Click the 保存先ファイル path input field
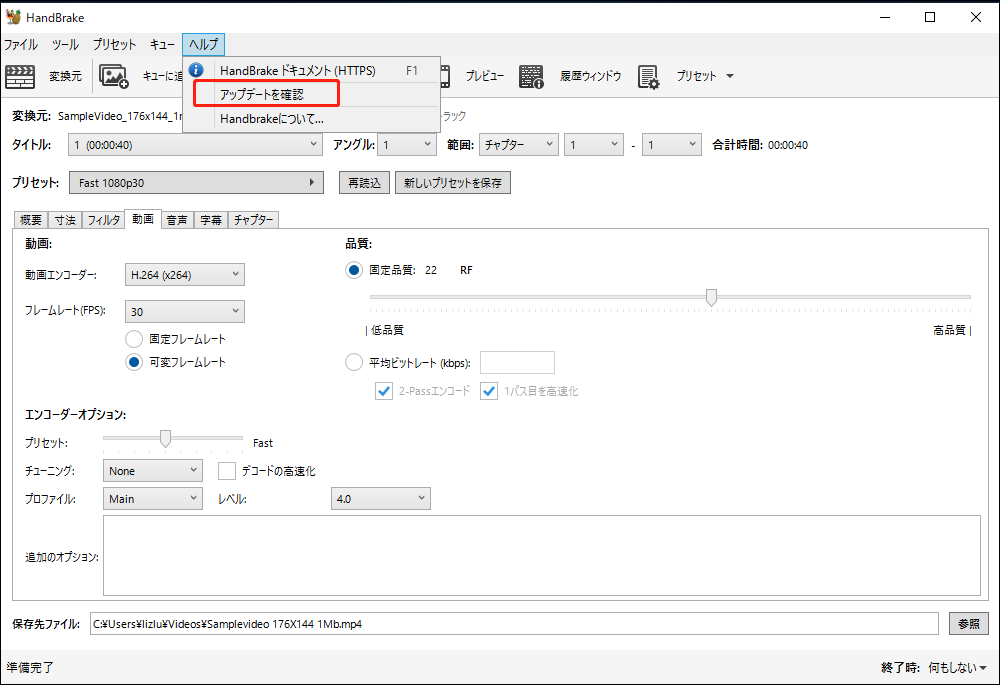Screen dimensions: 1000x685 (500, 623)
